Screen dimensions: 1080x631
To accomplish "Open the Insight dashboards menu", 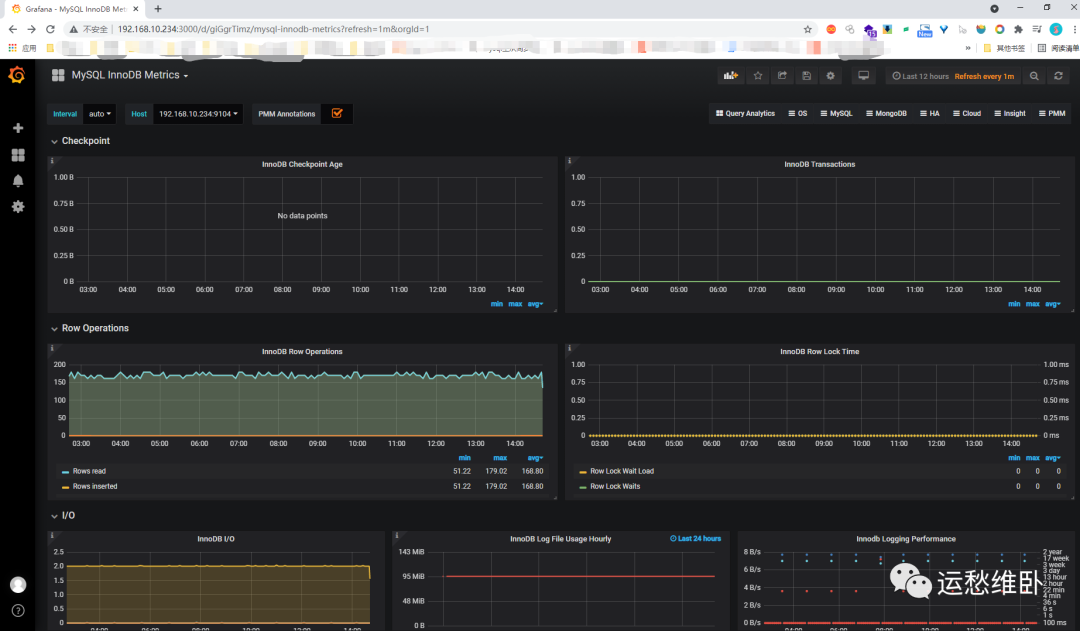I will coord(1010,114).
